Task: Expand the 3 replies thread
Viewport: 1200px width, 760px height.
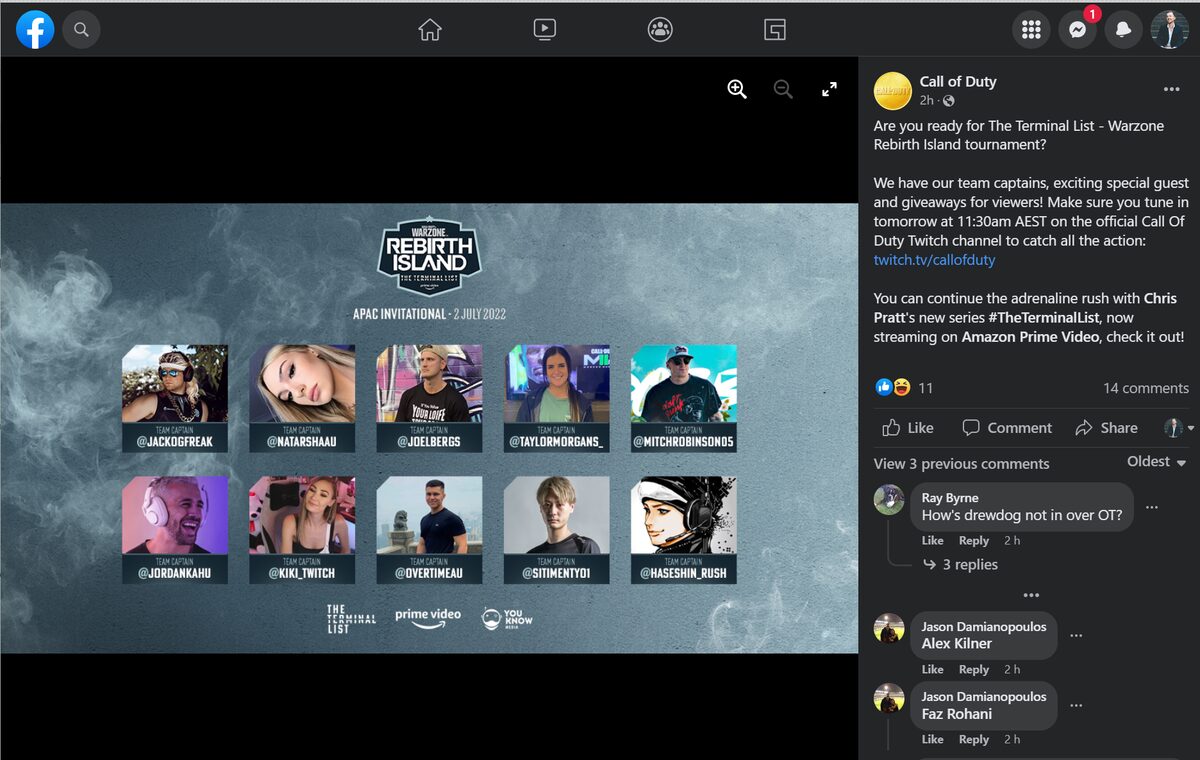Action: tap(961, 565)
